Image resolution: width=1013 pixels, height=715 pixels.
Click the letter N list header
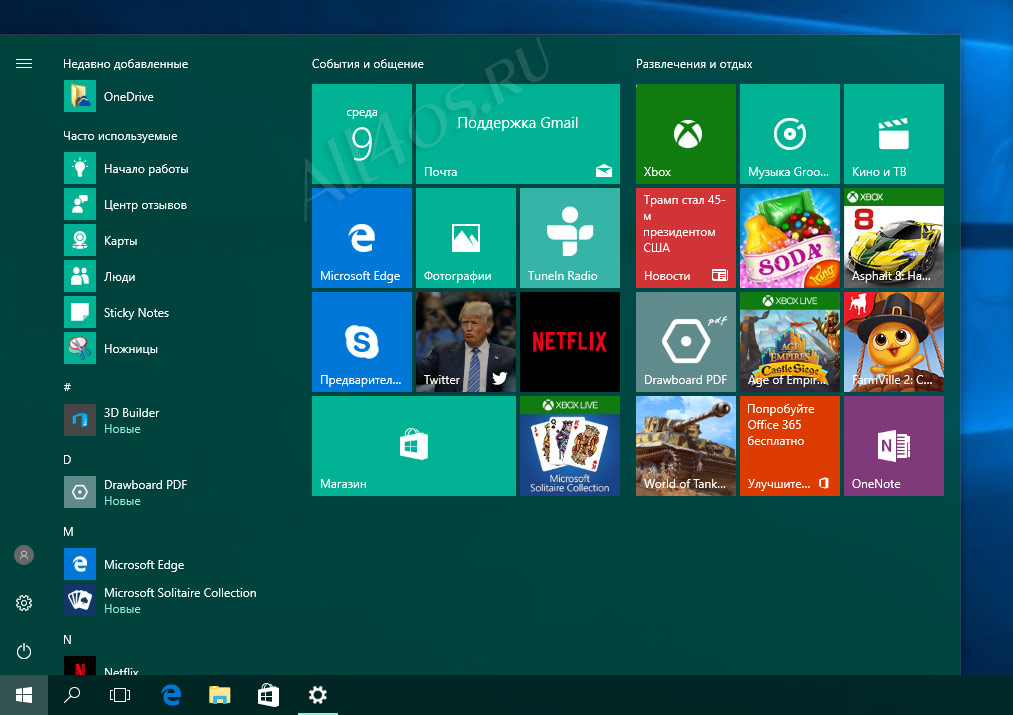[x=67, y=639]
